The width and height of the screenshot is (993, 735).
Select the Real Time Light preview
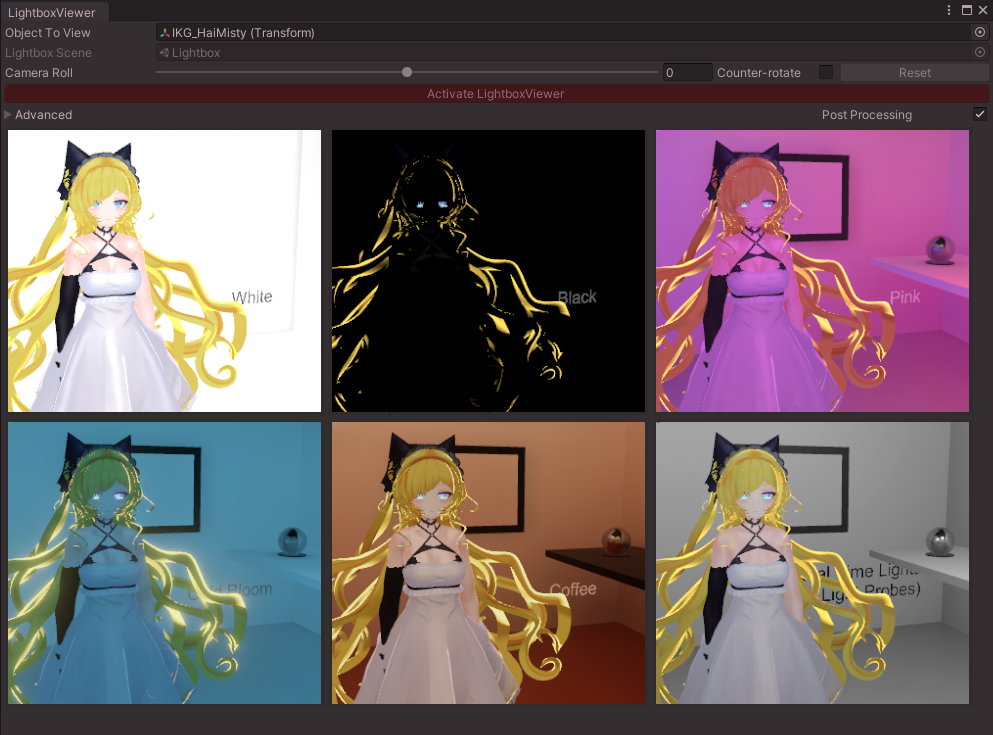pyautogui.click(x=812, y=562)
